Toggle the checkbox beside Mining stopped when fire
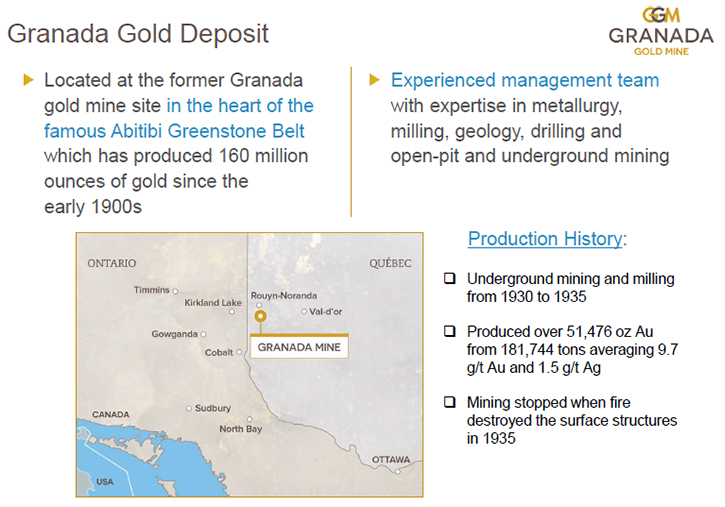Viewport: 725px width, 507px height. (450, 403)
